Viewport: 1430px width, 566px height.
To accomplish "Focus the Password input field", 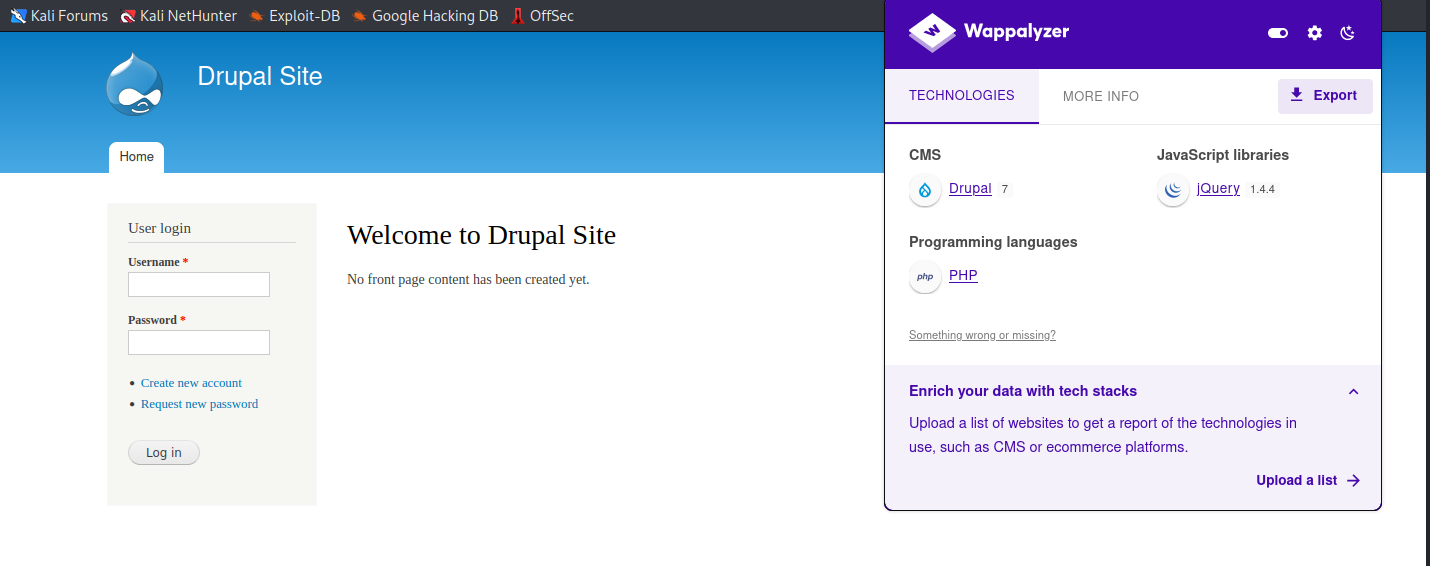I will pyautogui.click(x=199, y=343).
